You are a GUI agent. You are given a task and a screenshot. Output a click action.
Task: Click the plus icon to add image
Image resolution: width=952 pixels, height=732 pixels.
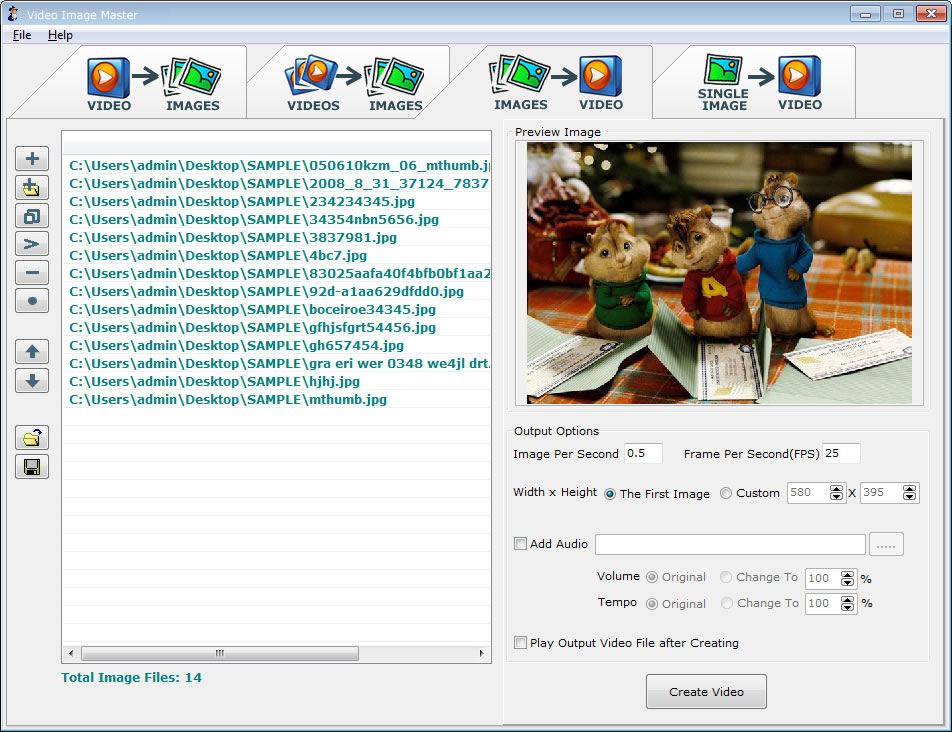[x=32, y=159]
